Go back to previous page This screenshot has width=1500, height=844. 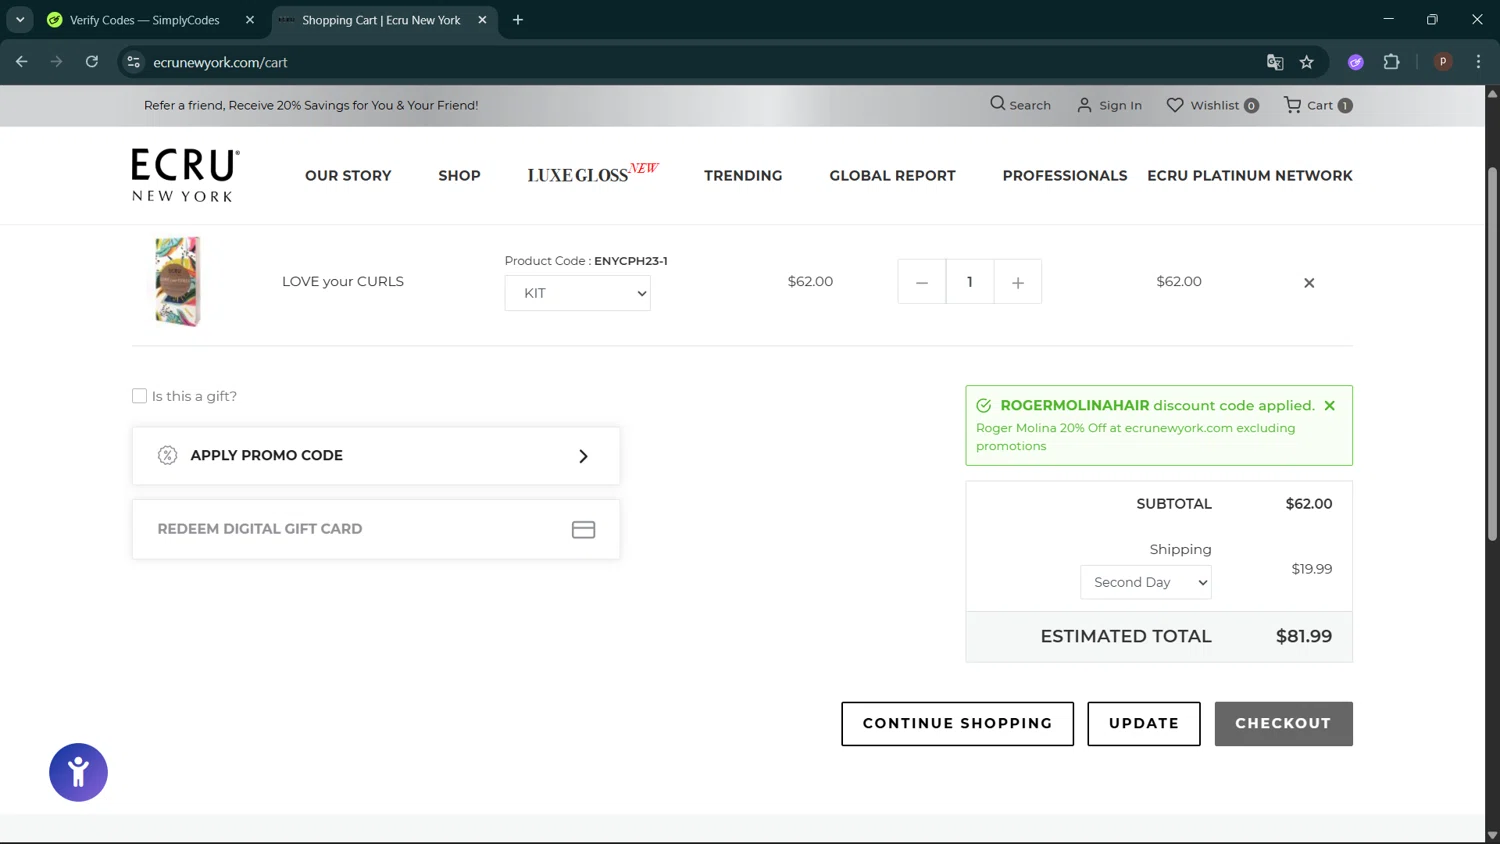point(22,62)
